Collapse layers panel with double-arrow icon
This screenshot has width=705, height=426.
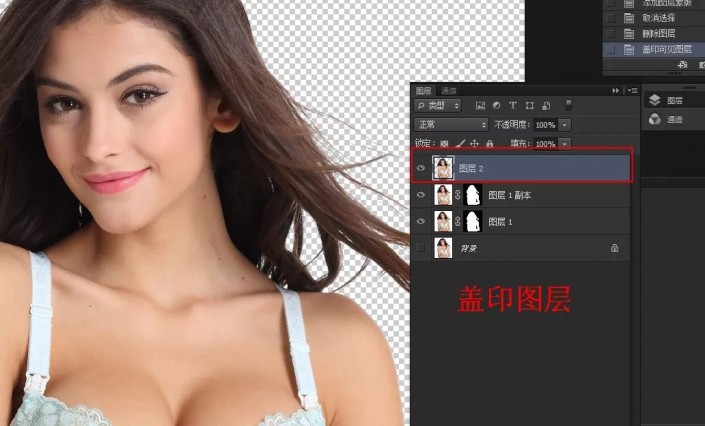coord(616,90)
